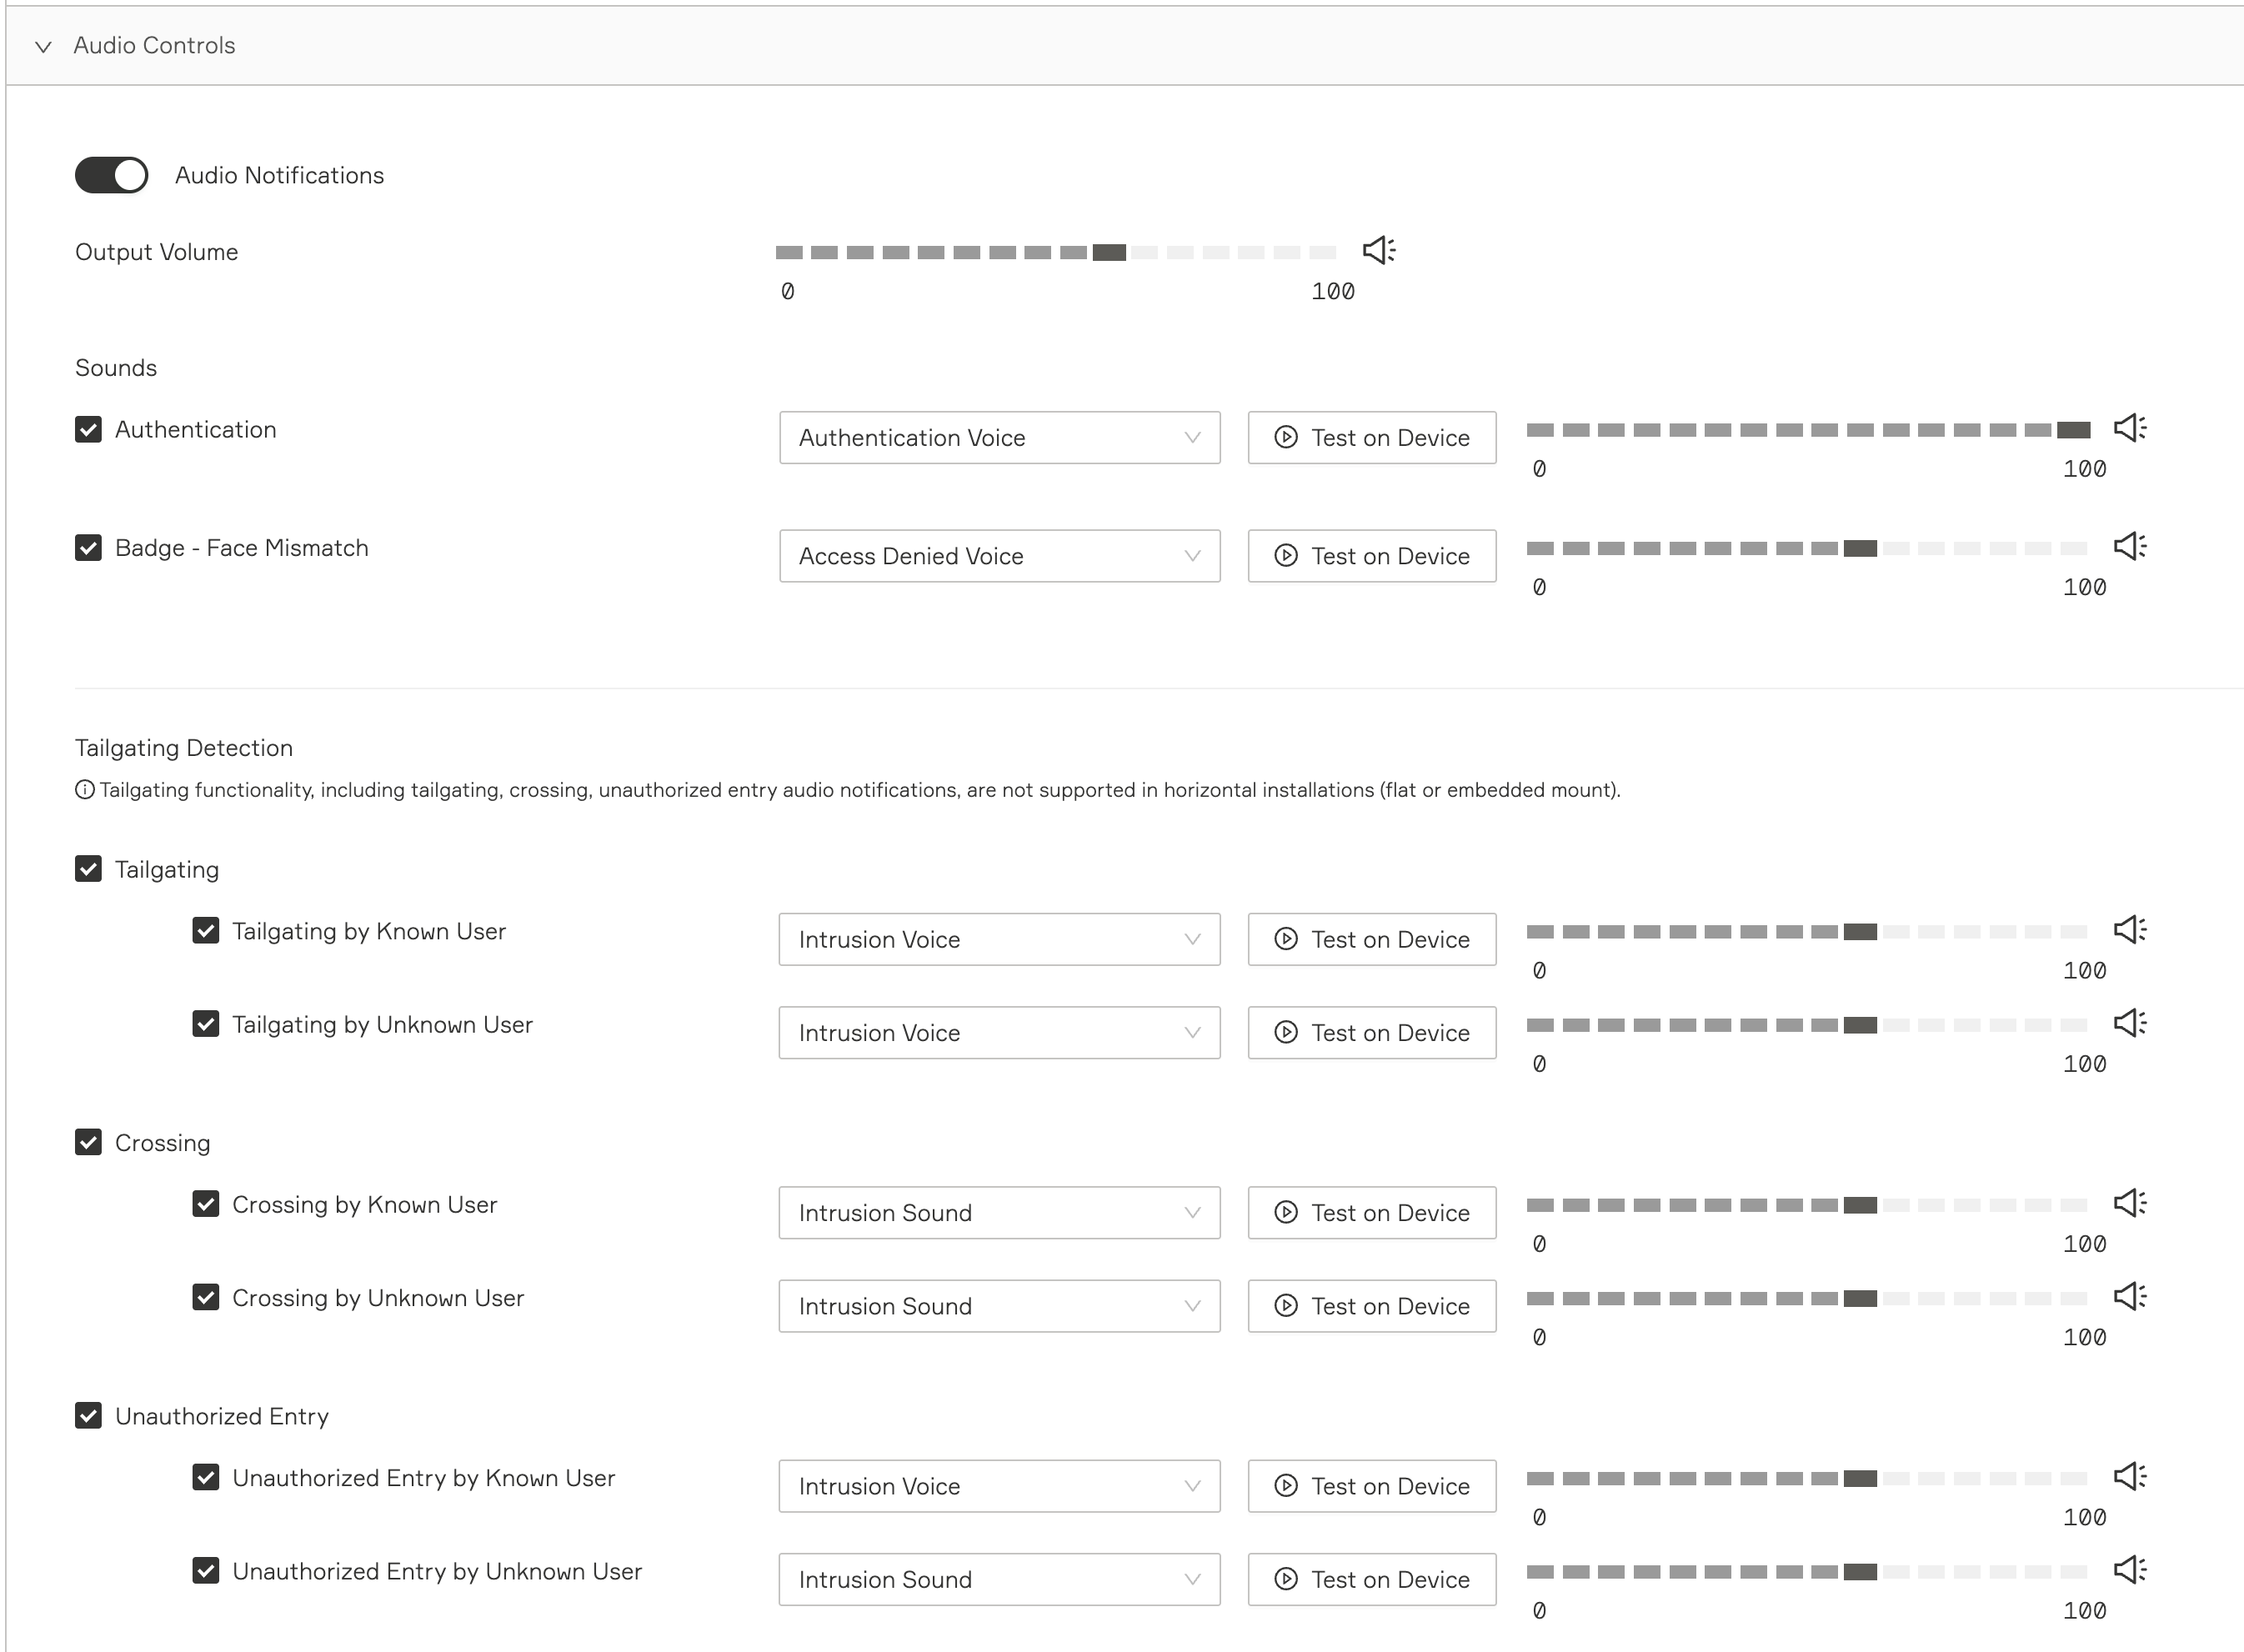Open the Access Denied Voice dropdown
This screenshot has height=1652, width=2244.
point(999,556)
